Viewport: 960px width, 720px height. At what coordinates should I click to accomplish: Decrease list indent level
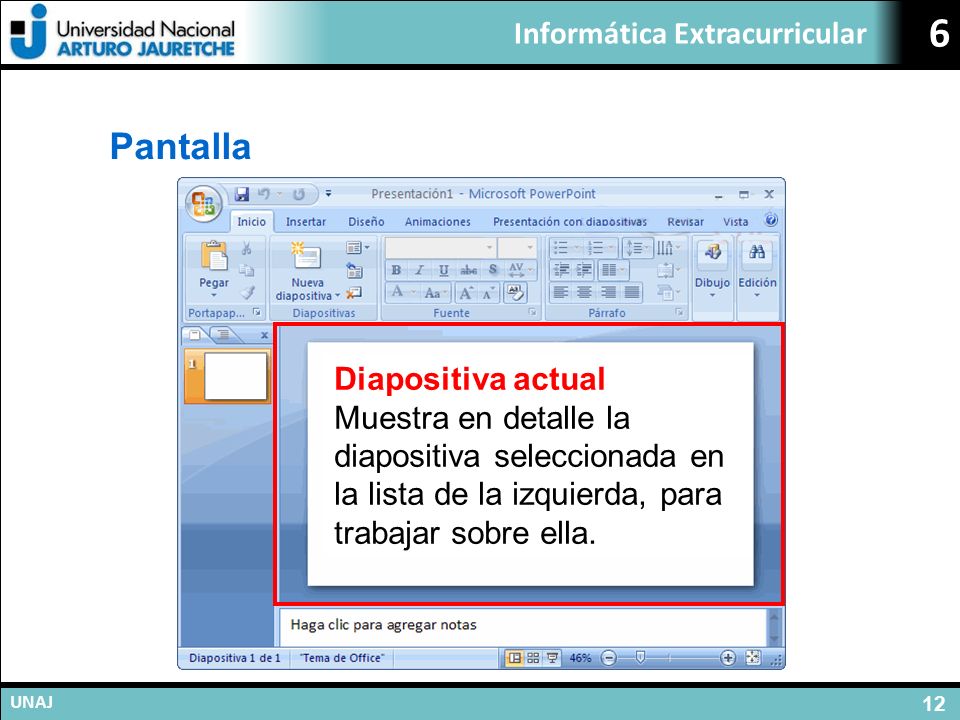click(x=561, y=270)
